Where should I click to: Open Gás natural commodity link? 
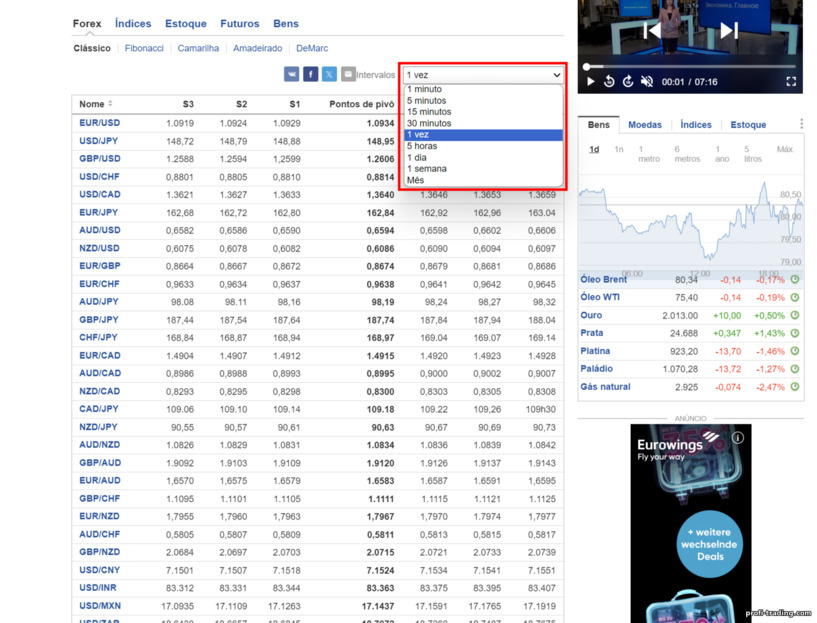click(605, 387)
